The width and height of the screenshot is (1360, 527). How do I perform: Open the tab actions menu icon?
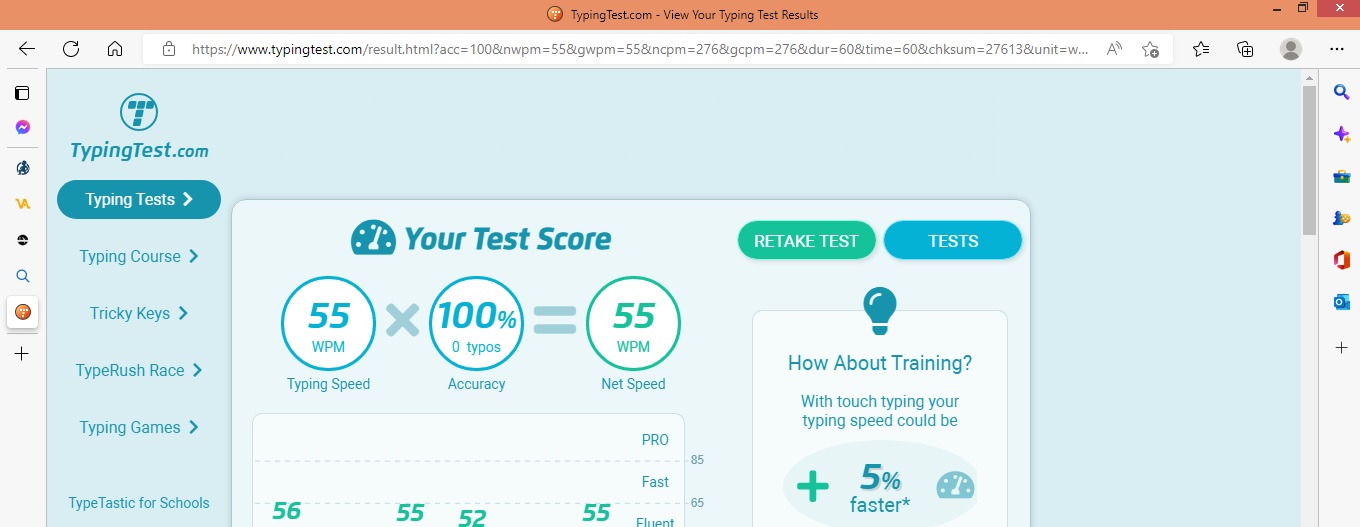pyautogui.click(x=22, y=93)
